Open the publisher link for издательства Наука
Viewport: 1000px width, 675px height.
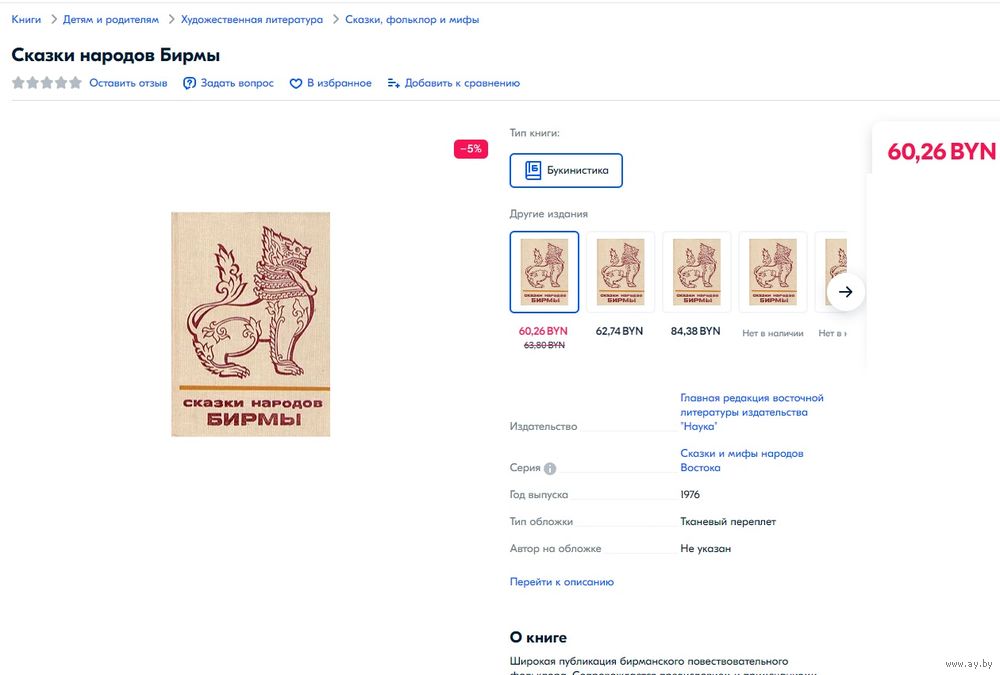[752, 412]
